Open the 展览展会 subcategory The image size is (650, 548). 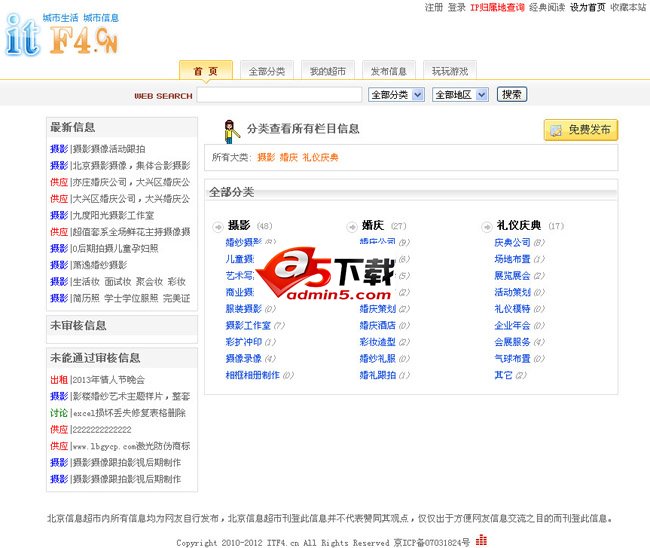(512, 275)
